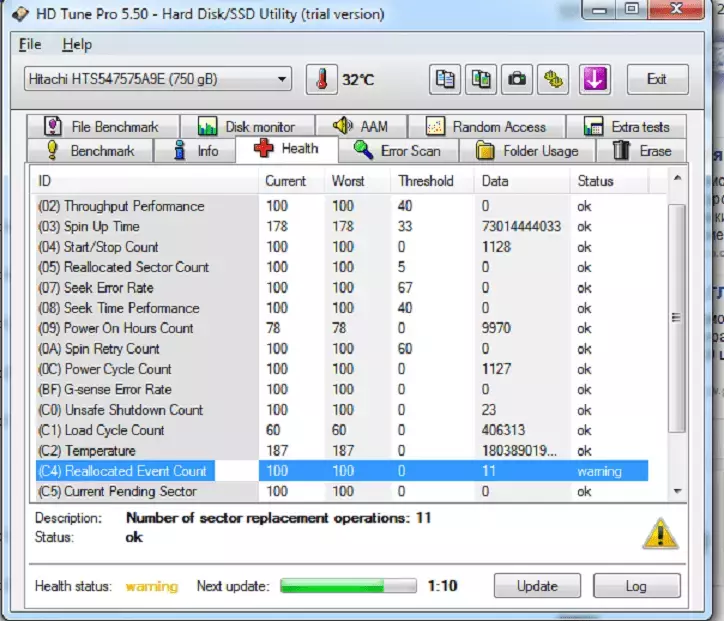
Task: Select the (03) Spin Up Time row
Action: click(x=342, y=226)
